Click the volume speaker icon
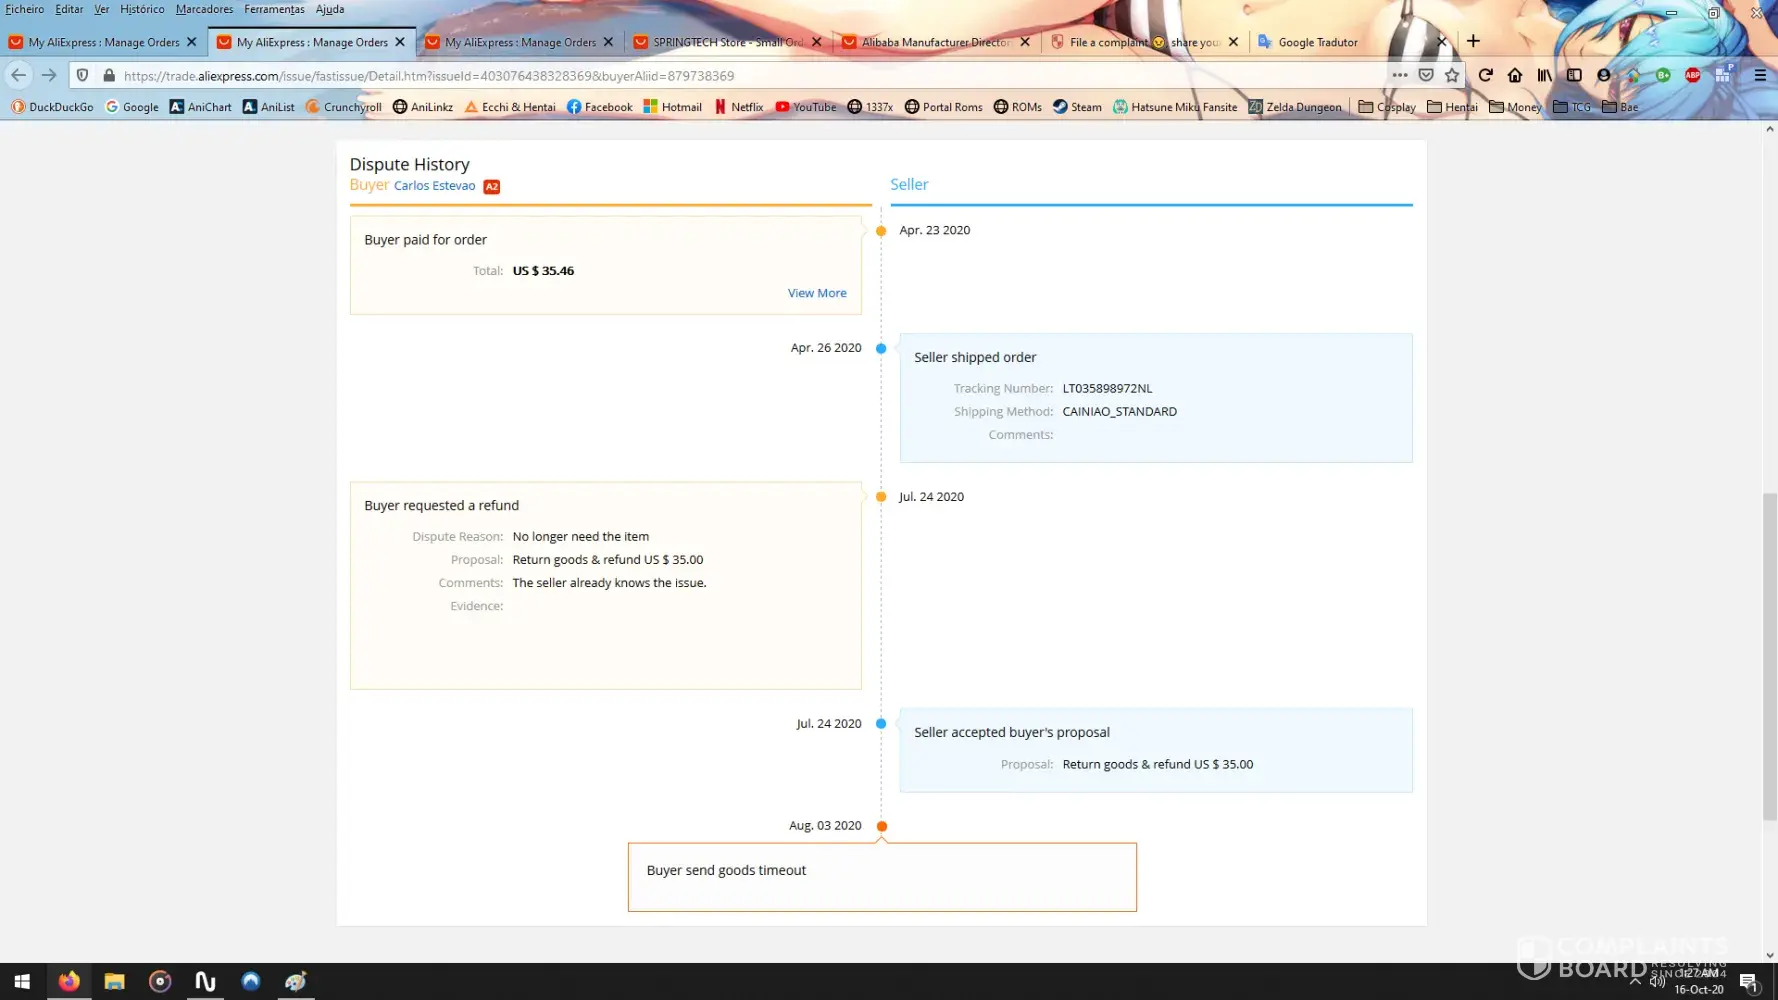The width and height of the screenshot is (1778, 1000). click(x=1657, y=981)
